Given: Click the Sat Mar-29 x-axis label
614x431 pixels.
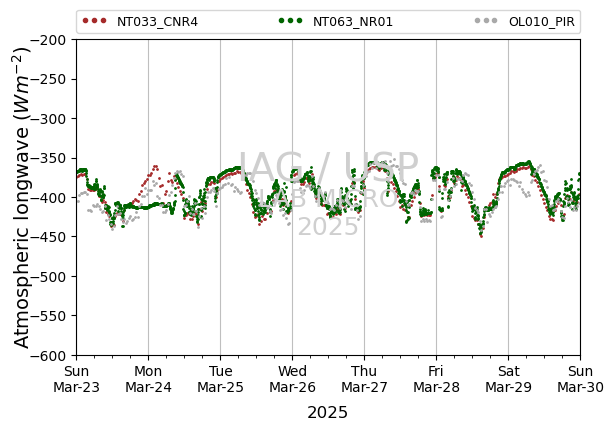Looking at the screenshot, I should point(509,379).
